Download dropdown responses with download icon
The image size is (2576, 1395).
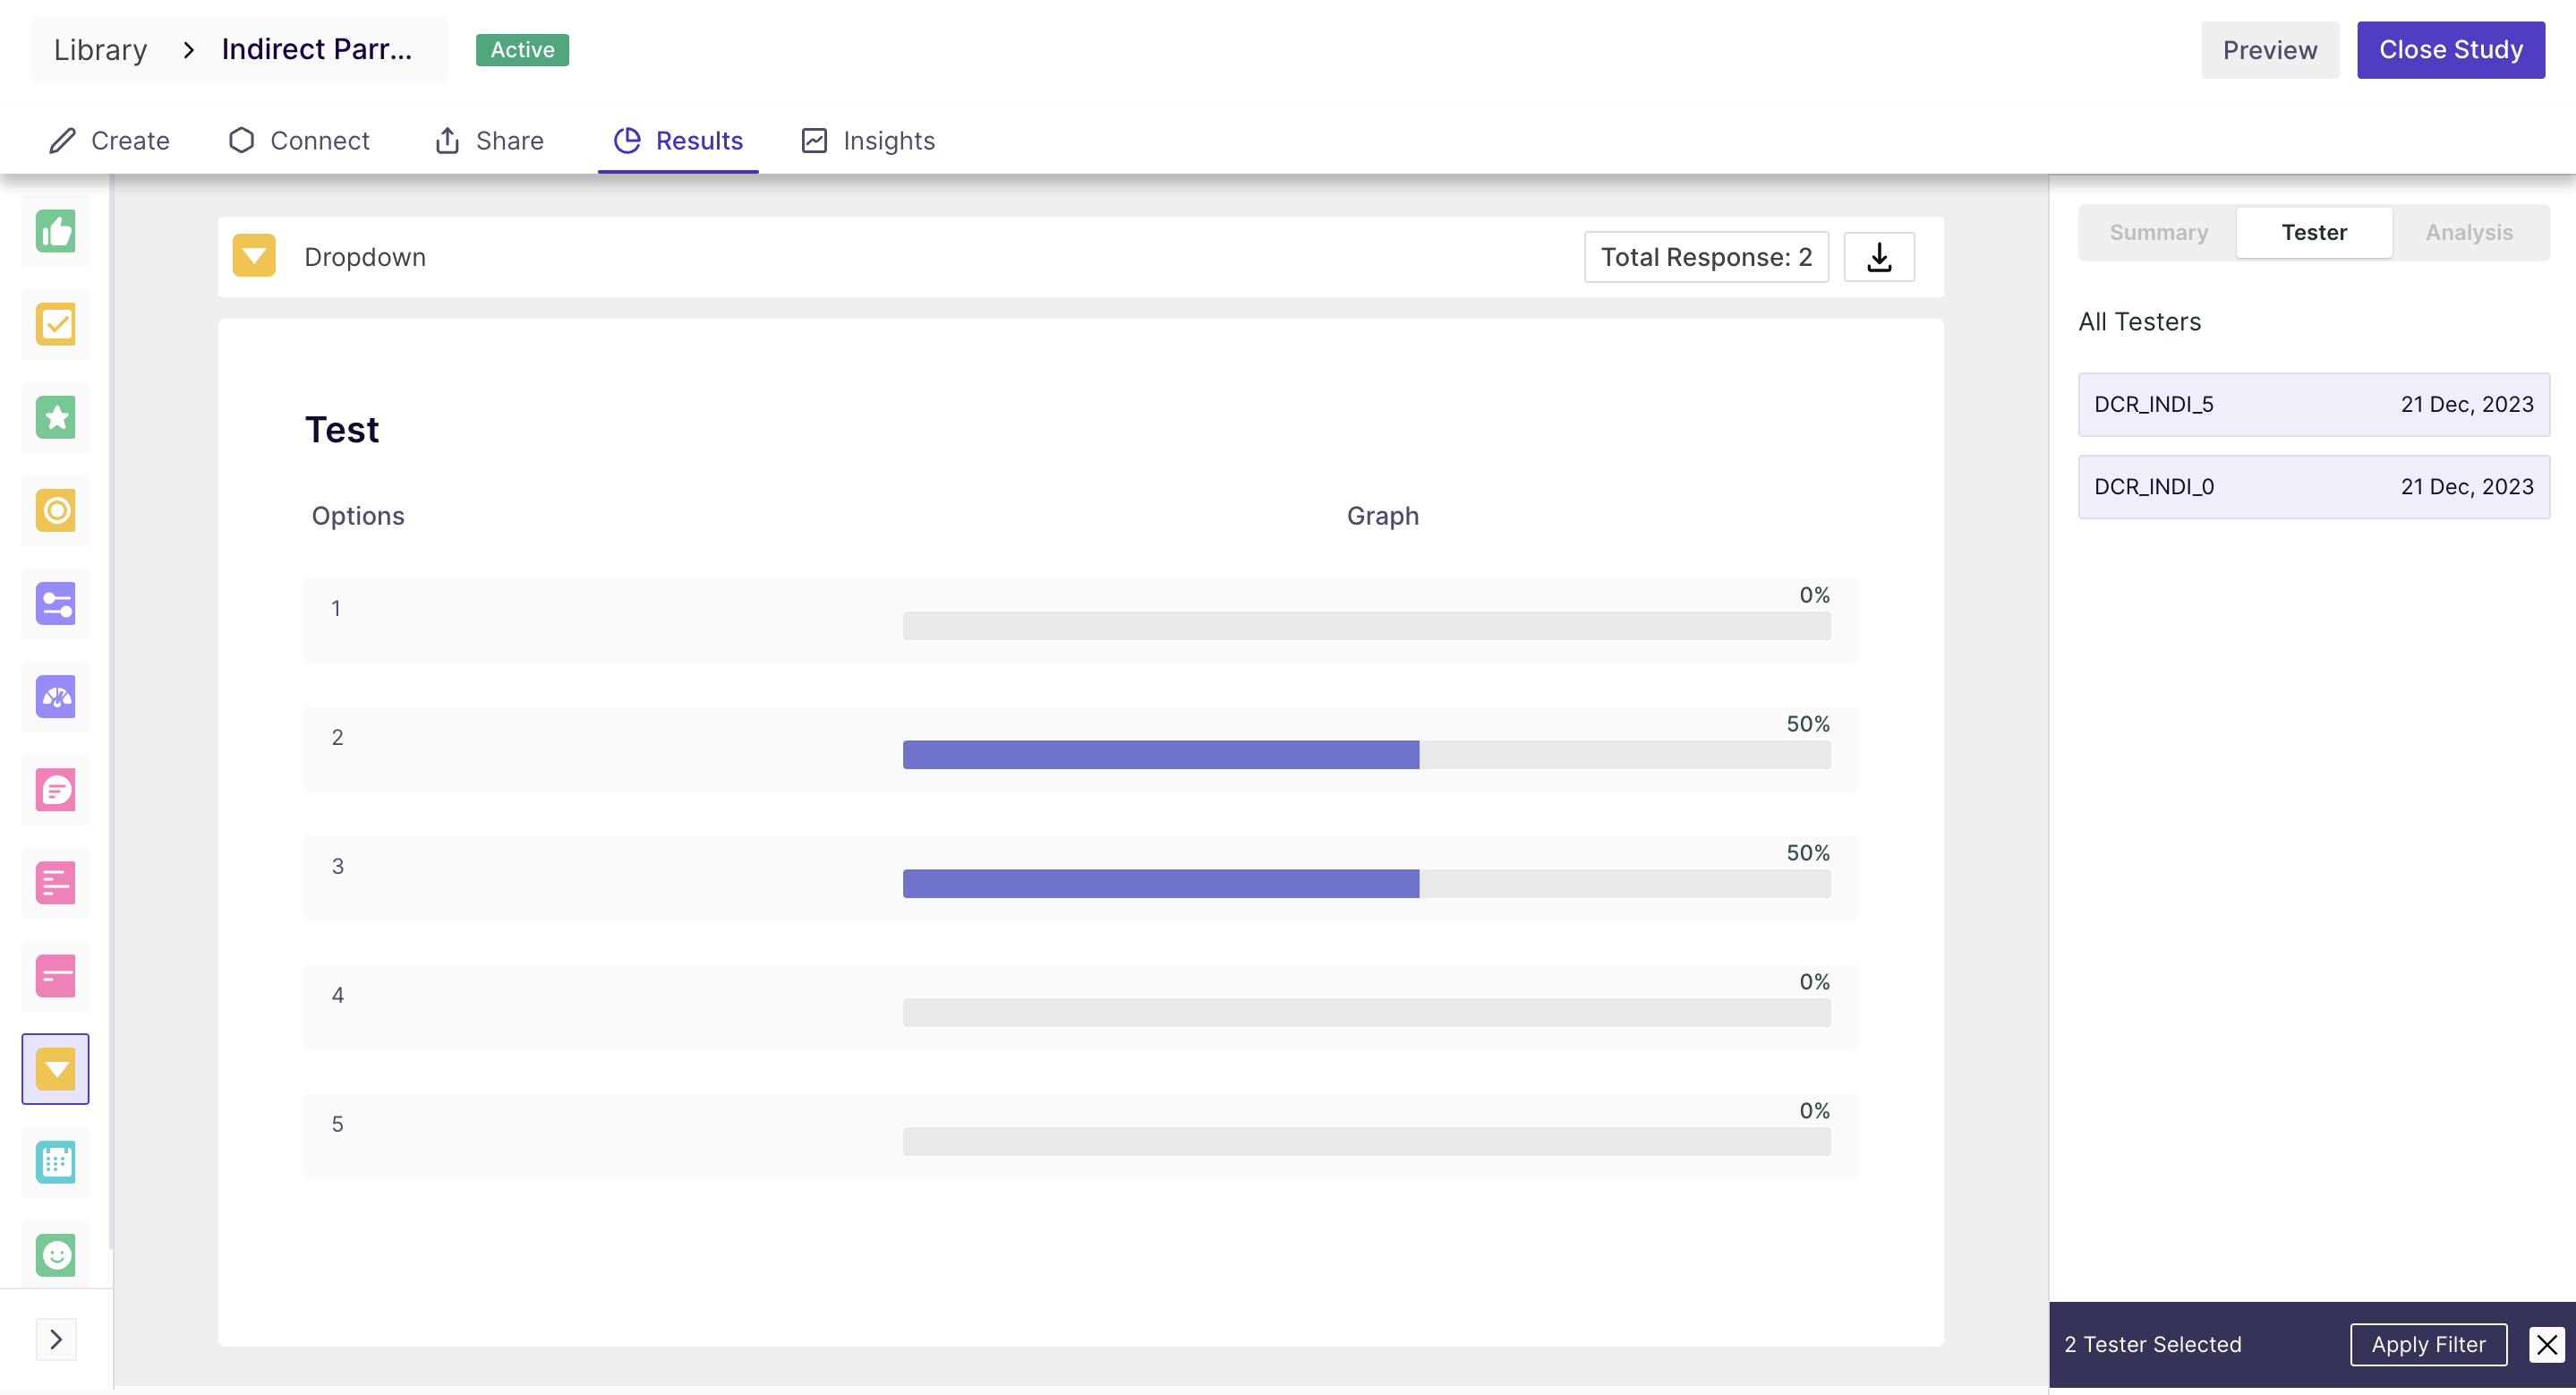tap(1879, 257)
